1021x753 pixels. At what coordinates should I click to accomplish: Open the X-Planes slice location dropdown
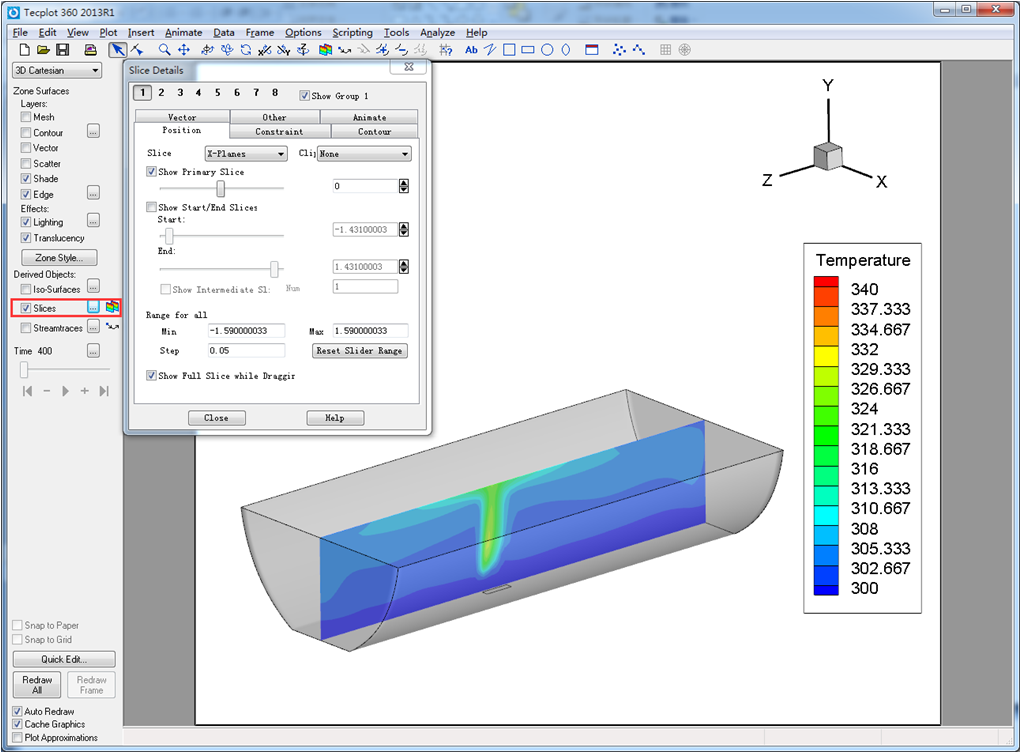[246, 154]
